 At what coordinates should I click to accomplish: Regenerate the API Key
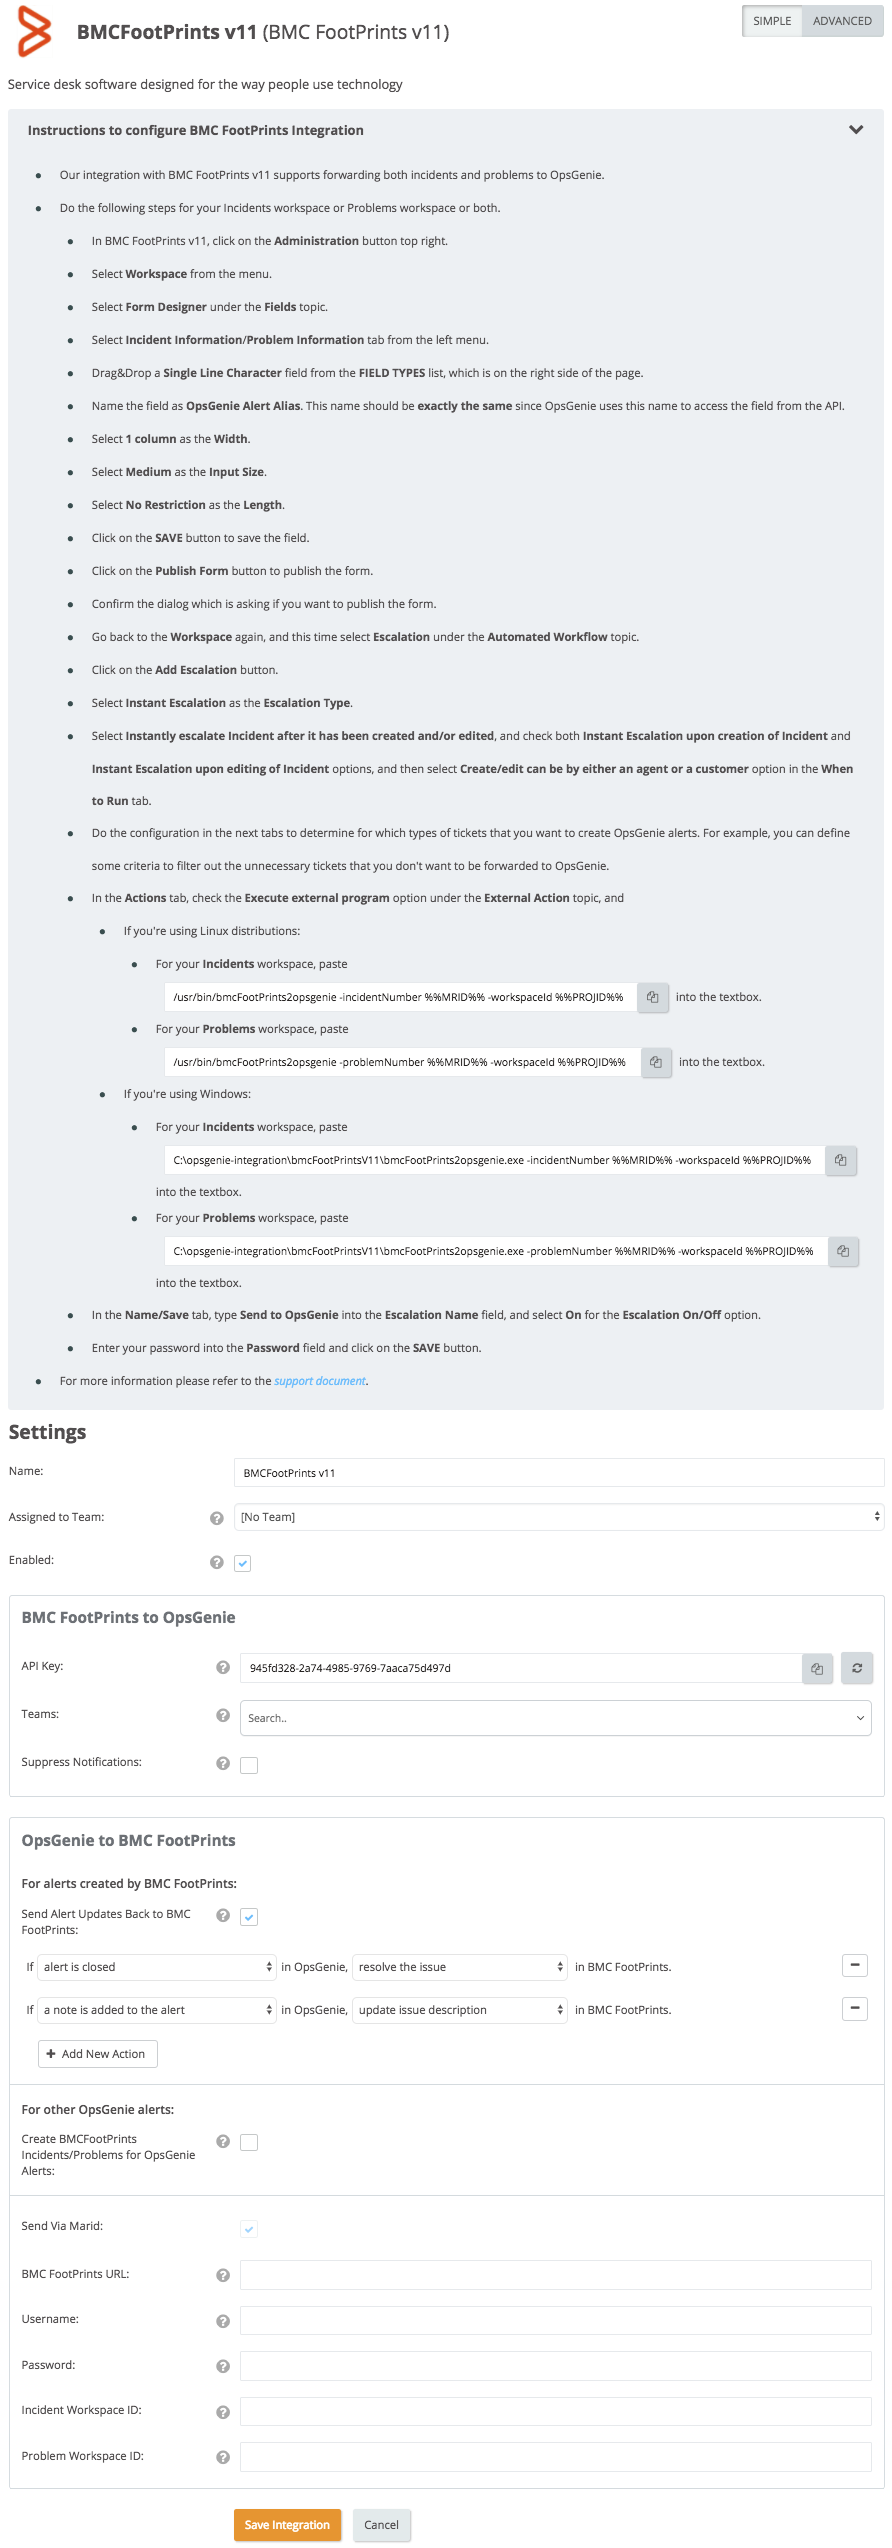[856, 1668]
